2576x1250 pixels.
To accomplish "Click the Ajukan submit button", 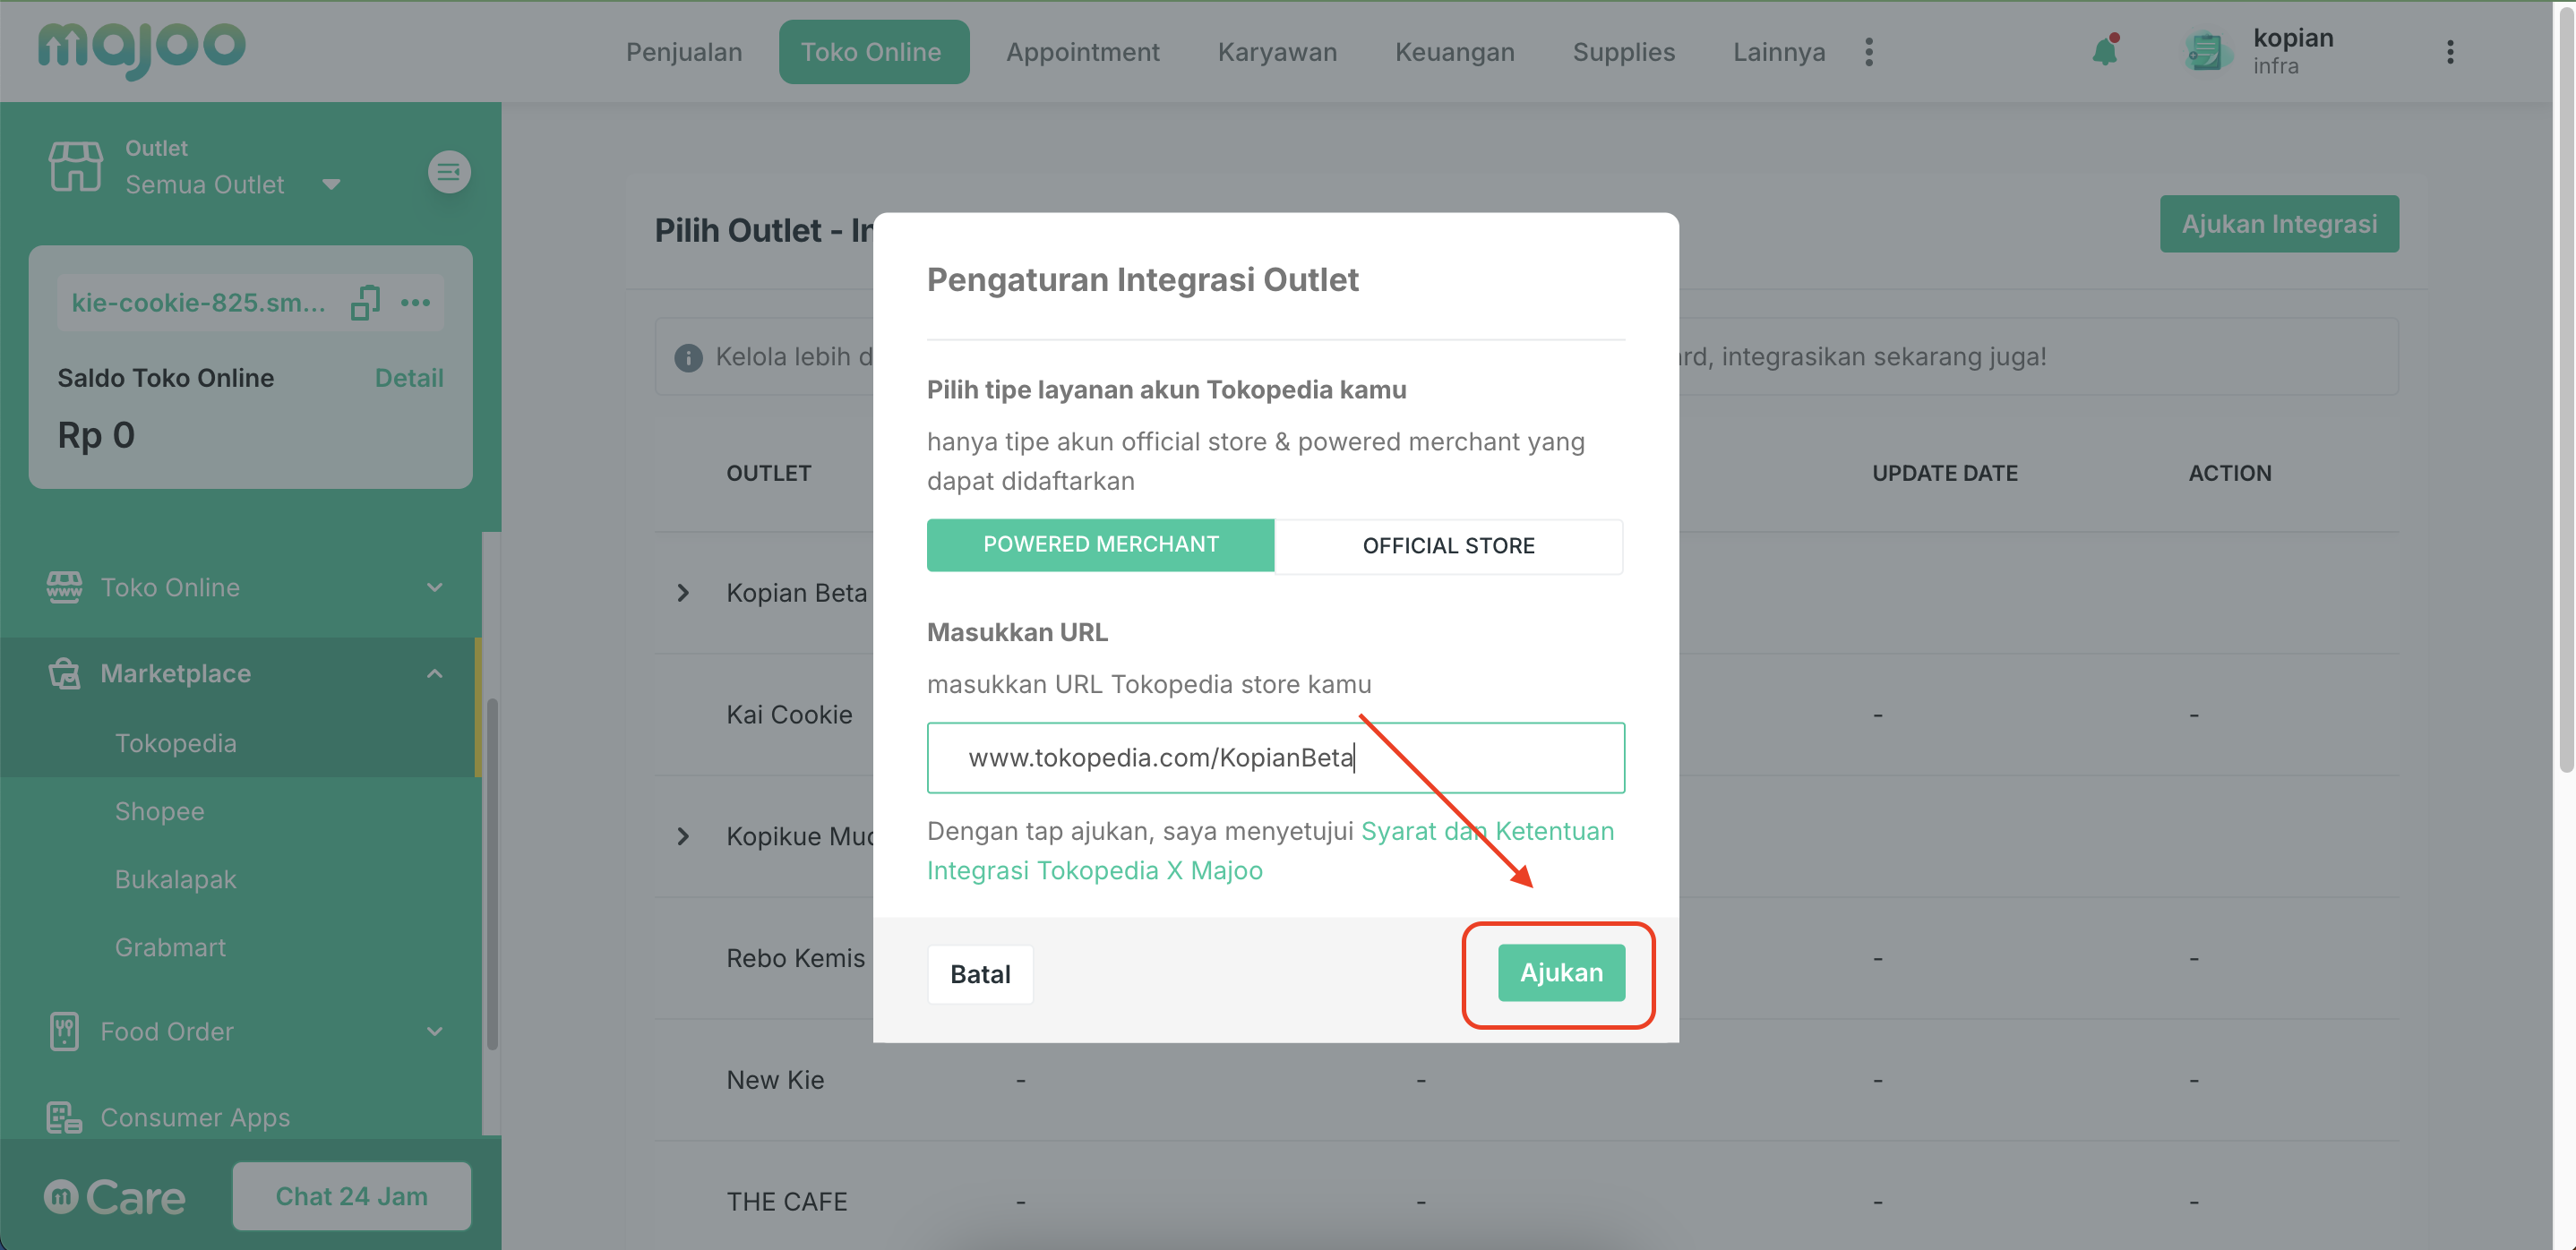I will (1560, 973).
